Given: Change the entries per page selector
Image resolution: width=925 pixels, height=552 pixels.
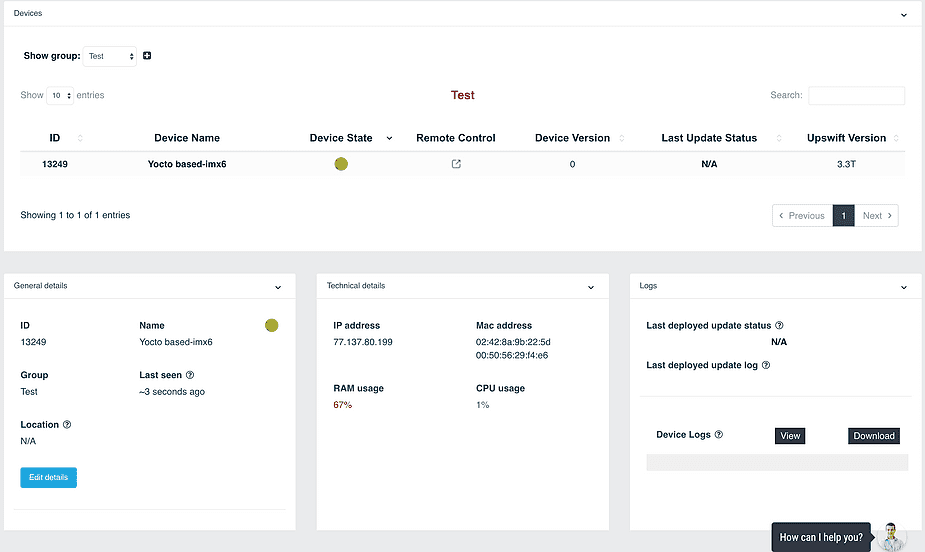Looking at the screenshot, I should click(x=60, y=95).
